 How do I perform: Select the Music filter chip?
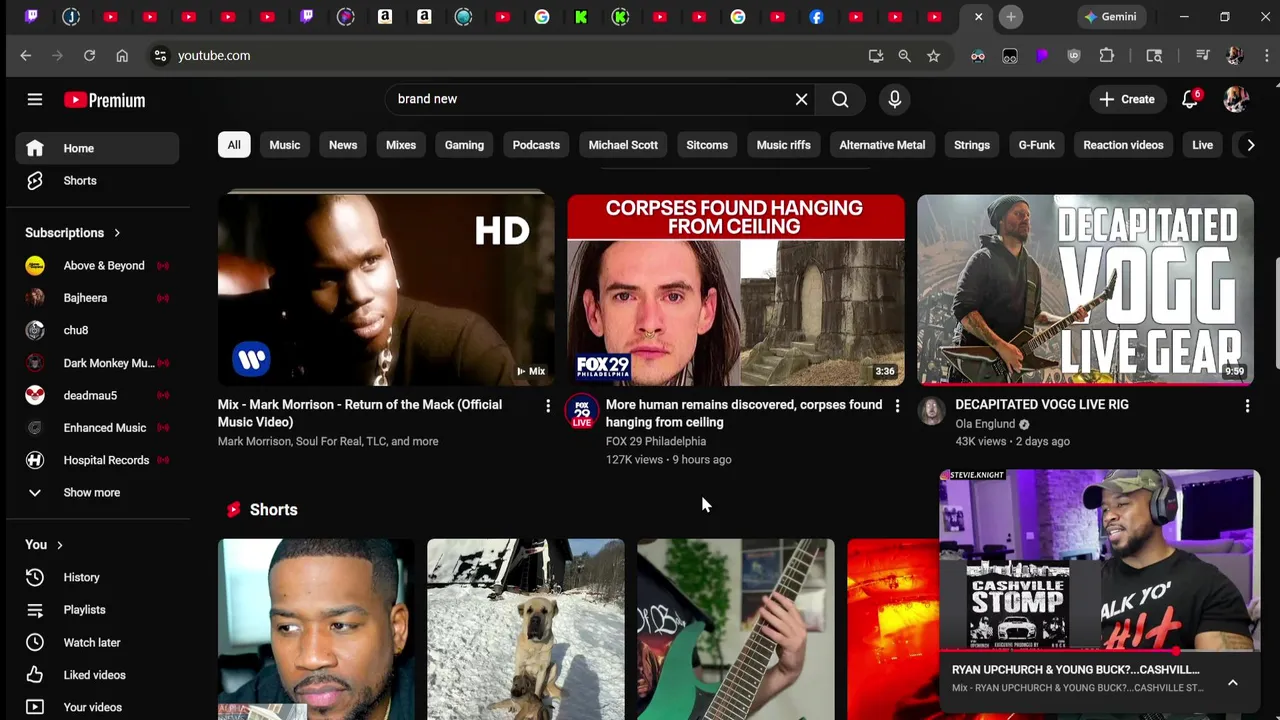pos(285,145)
